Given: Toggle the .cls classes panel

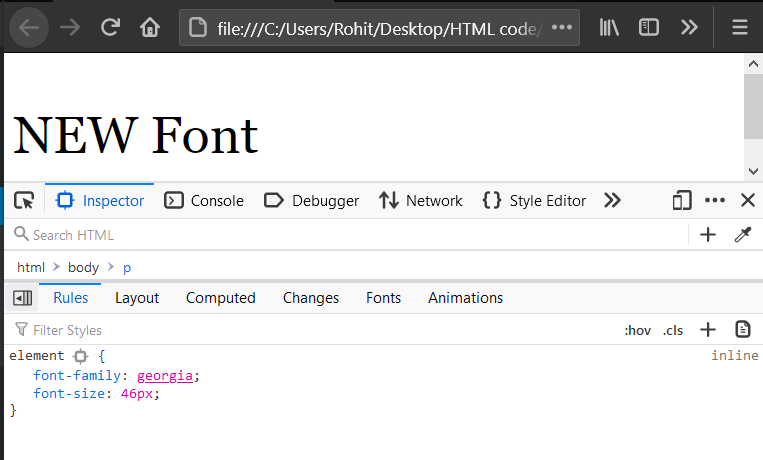Looking at the screenshot, I should click(x=673, y=331).
